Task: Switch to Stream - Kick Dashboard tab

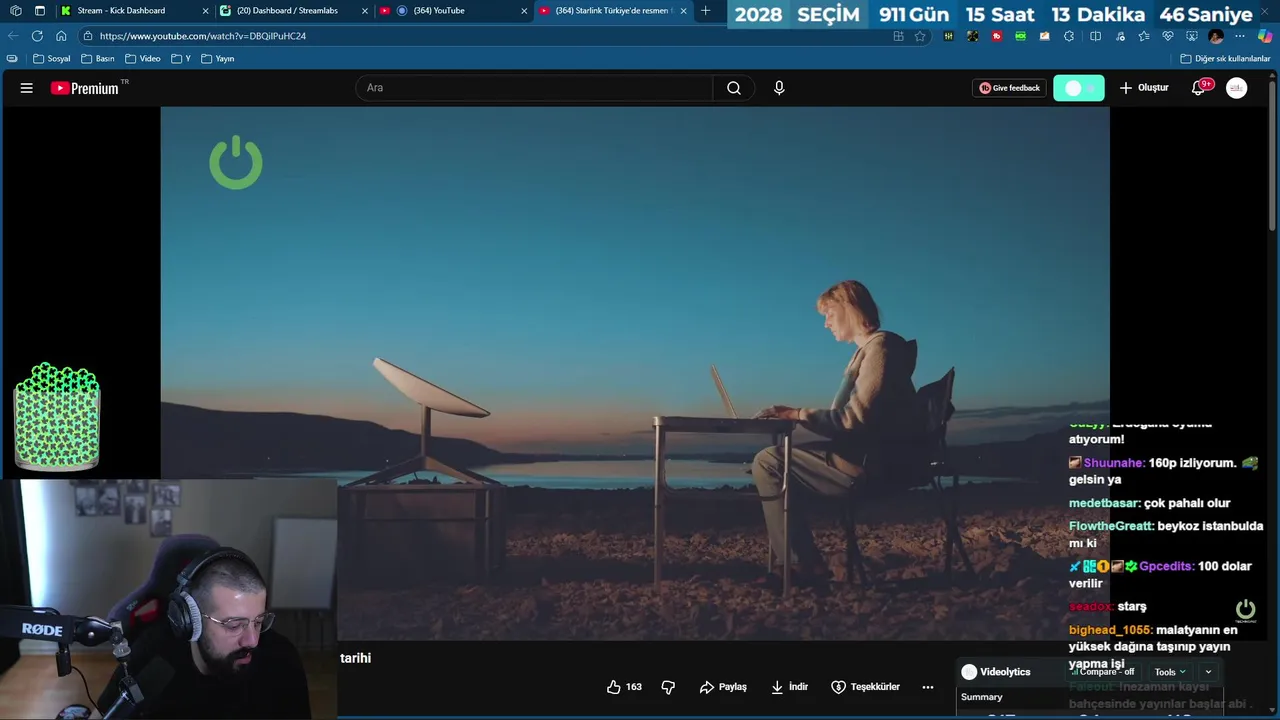Action: point(134,11)
